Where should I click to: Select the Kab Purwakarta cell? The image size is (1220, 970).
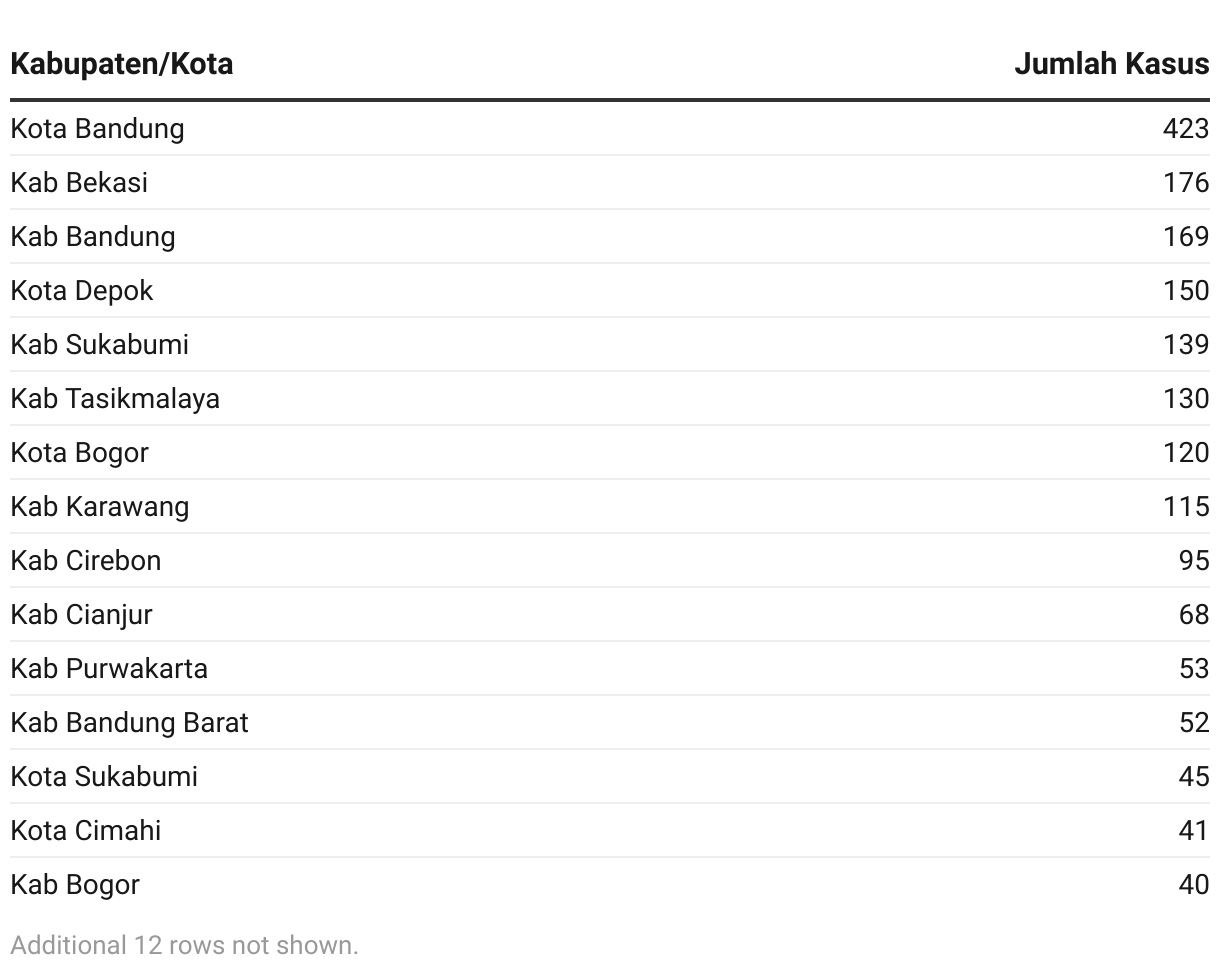[x=109, y=669]
